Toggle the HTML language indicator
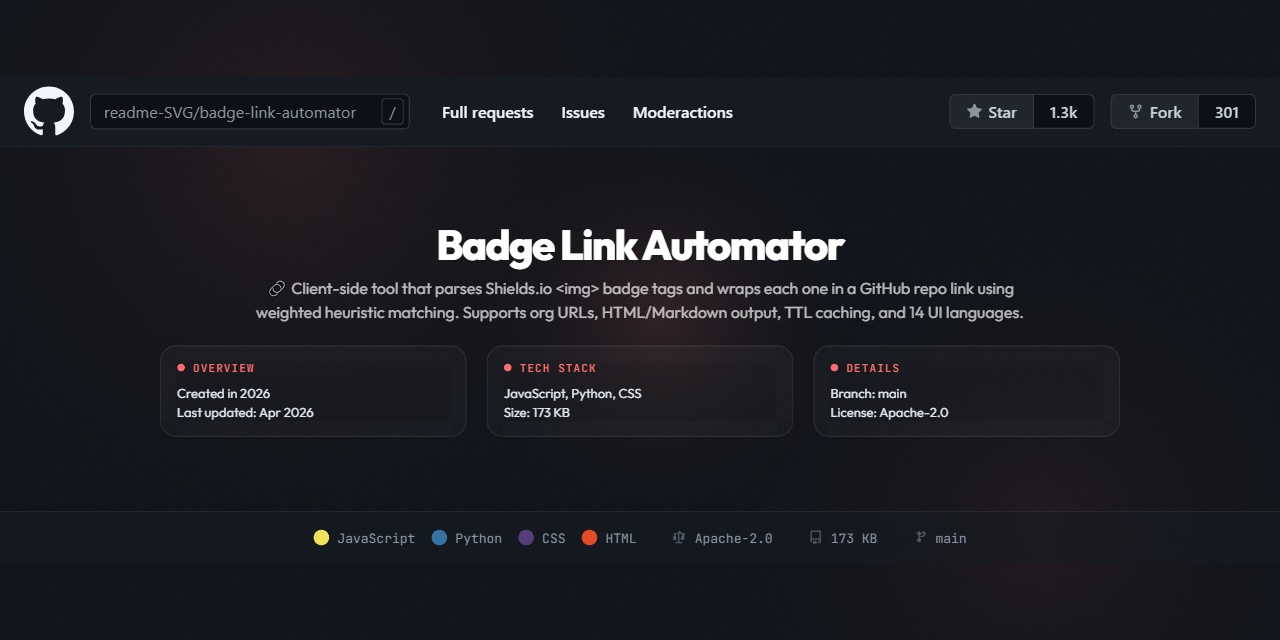1280x640 pixels. [589, 537]
